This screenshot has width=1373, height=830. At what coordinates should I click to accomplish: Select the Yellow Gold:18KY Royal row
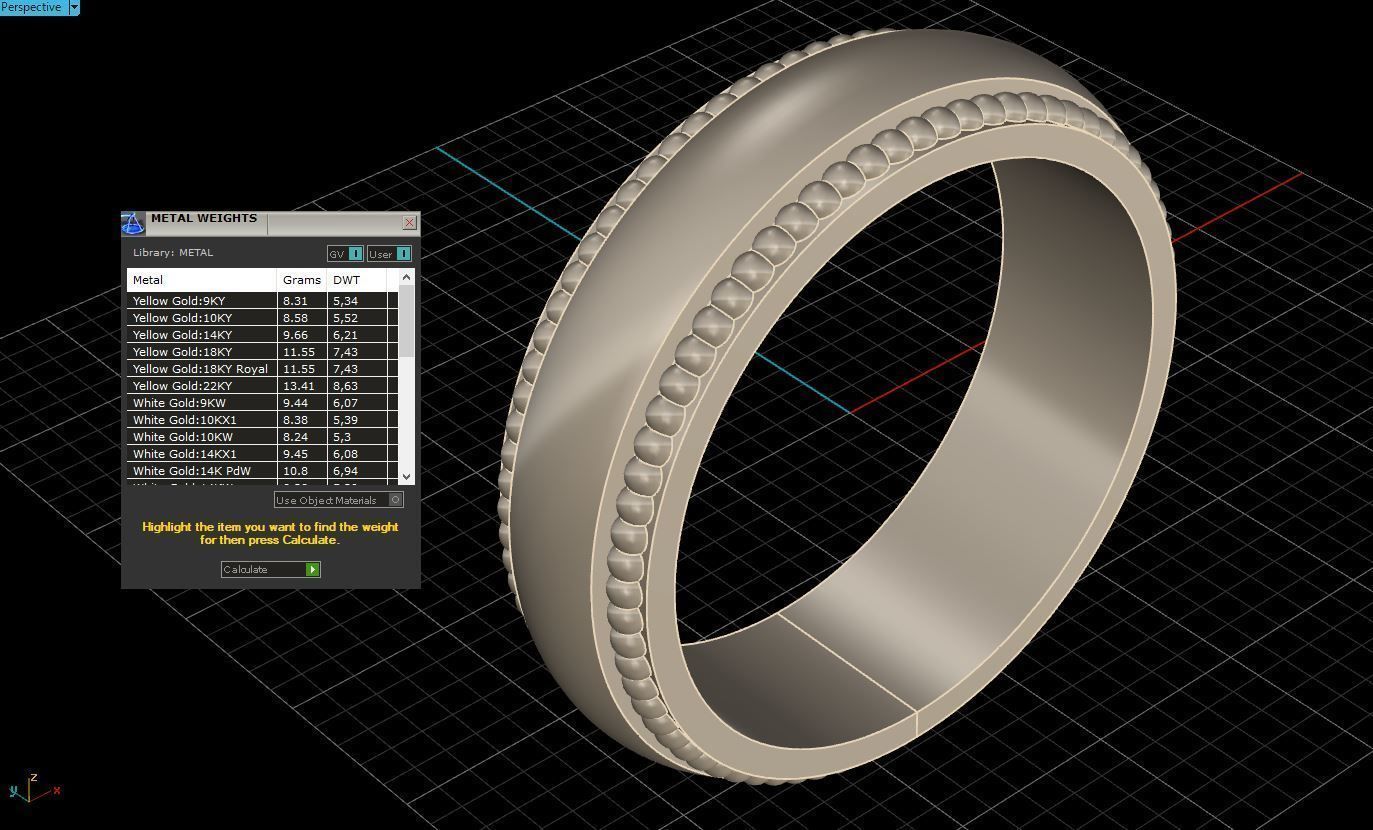pos(262,369)
